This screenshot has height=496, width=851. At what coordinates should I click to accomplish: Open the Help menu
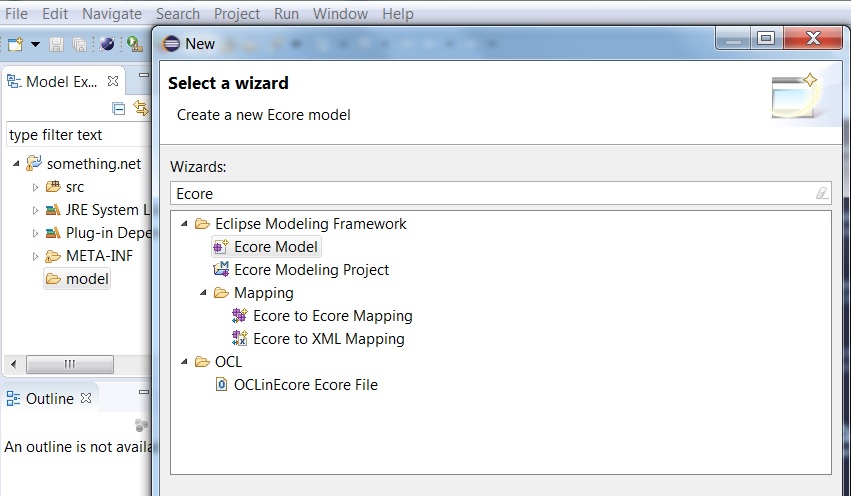pos(398,14)
